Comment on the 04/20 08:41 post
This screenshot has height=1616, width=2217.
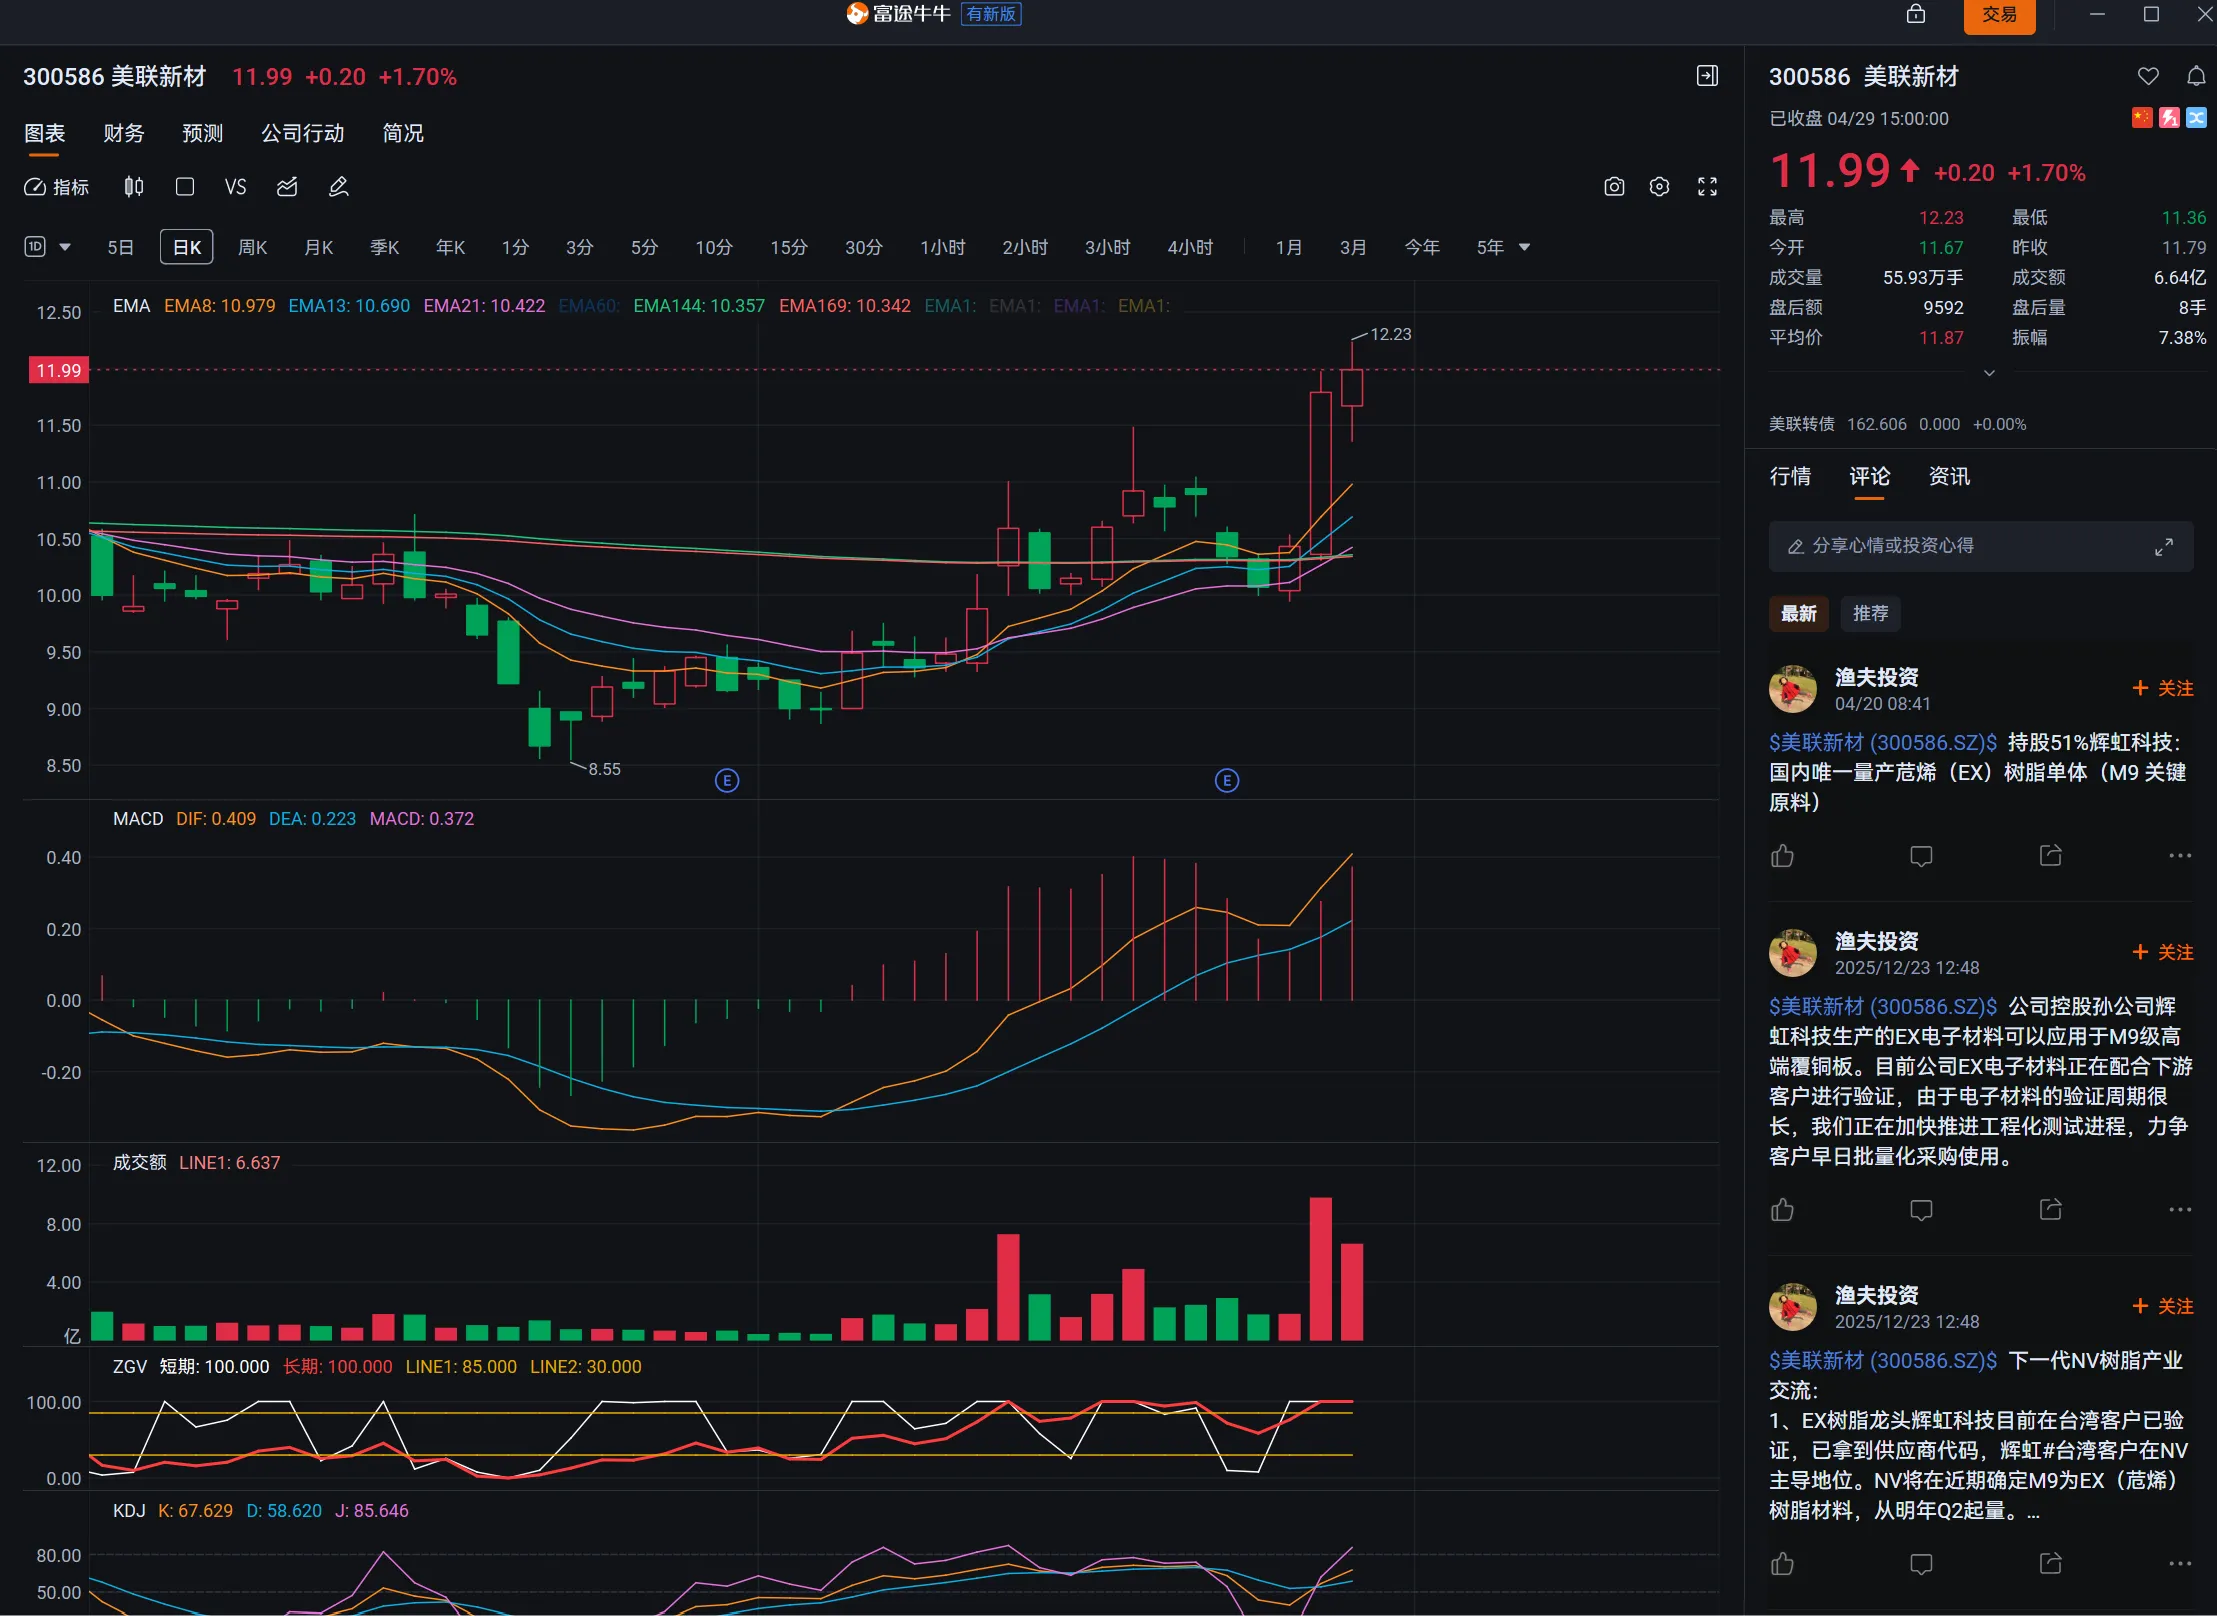point(1921,856)
